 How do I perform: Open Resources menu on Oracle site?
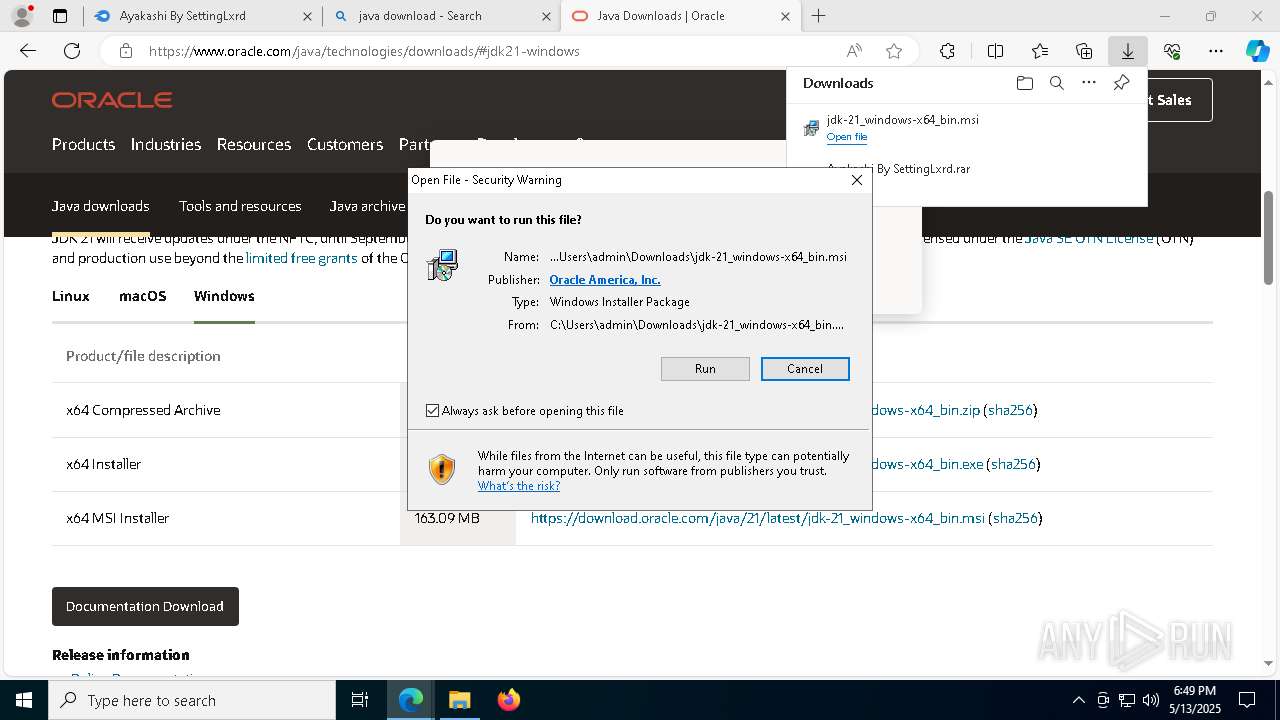pos(254,144)
